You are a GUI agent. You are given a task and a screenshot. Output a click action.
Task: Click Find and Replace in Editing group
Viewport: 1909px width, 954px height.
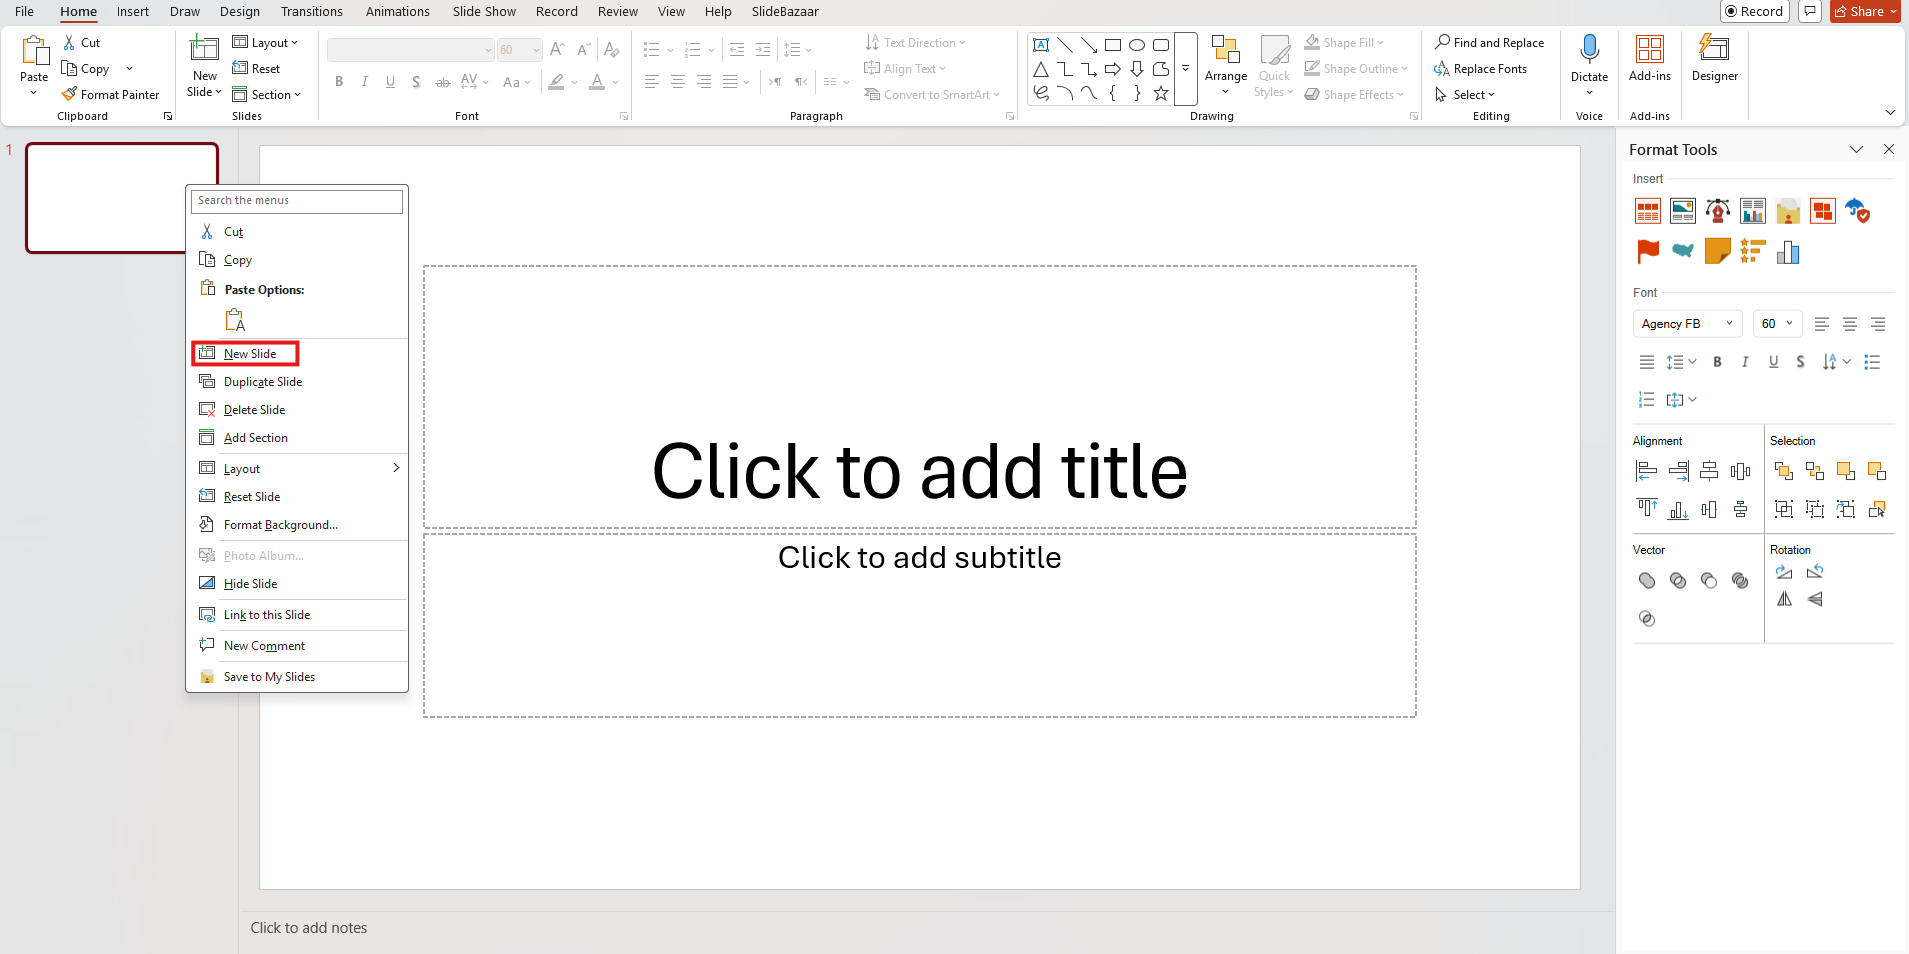(x=1489, y=43)
